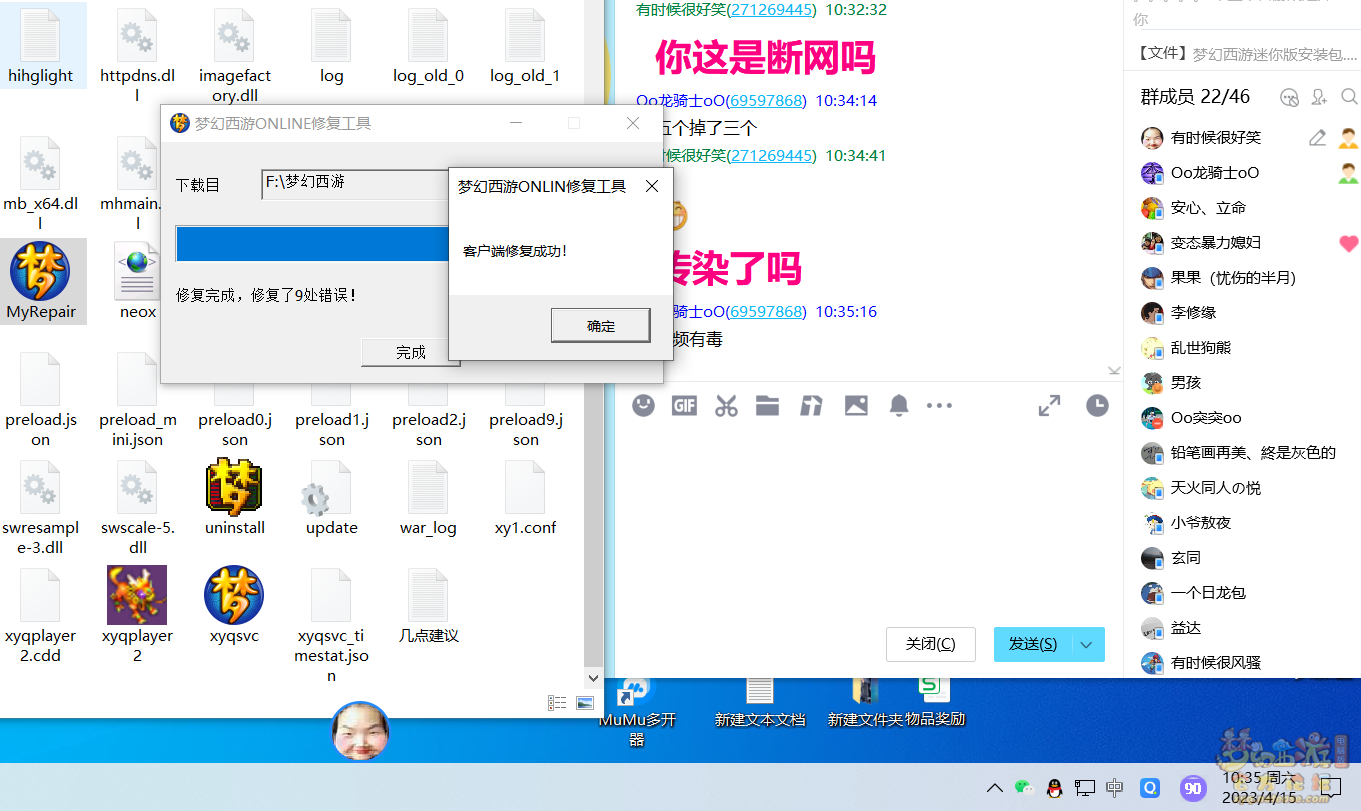Select the 几点建议 text file
Viewport: 1361px width, 811px height.
point(428,605)
